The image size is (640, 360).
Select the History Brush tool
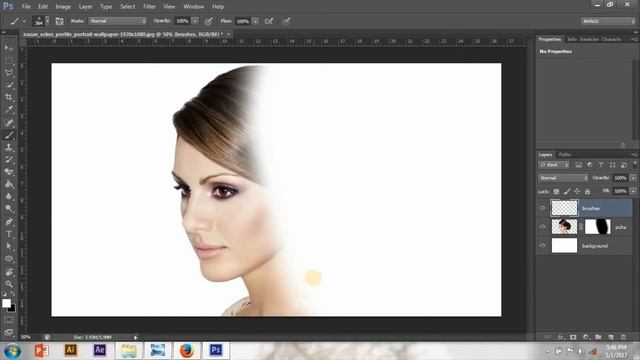9,160
